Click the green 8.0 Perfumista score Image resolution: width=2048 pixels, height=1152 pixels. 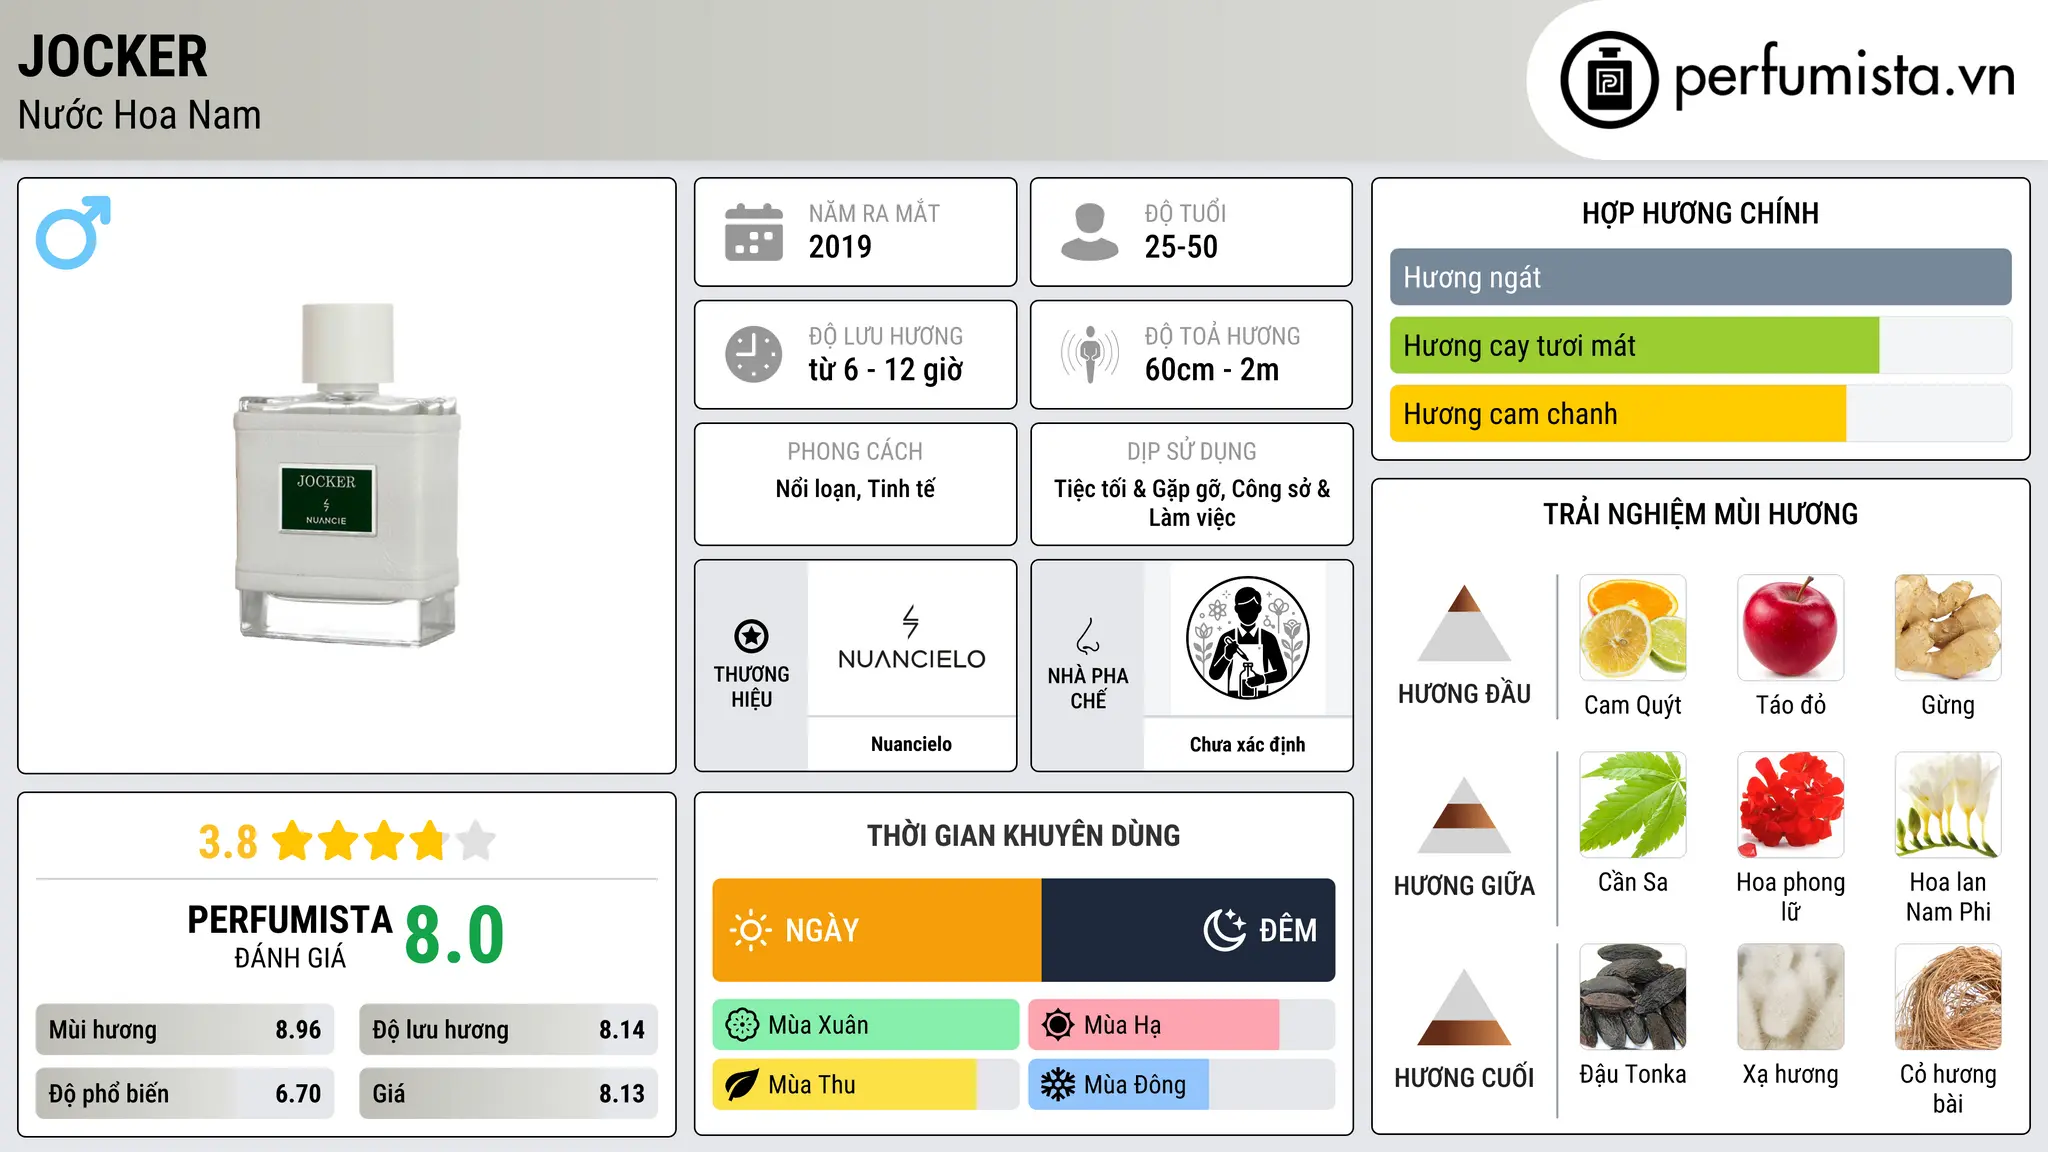coord(454,935)
